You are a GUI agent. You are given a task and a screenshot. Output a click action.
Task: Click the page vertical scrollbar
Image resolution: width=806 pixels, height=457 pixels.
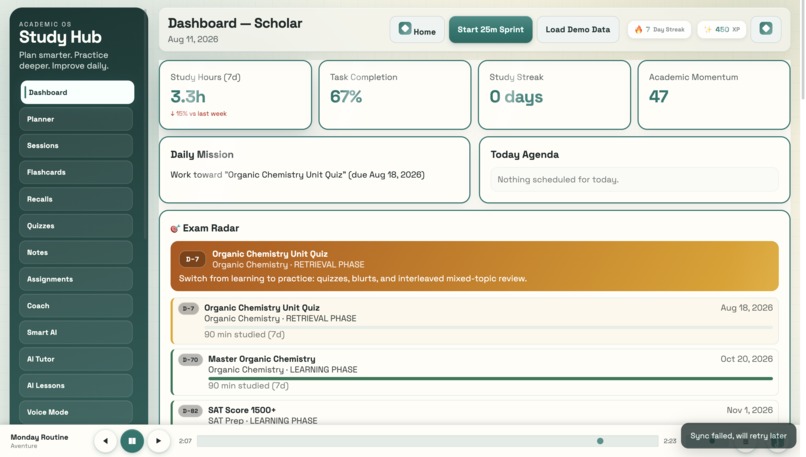(802, 51)
